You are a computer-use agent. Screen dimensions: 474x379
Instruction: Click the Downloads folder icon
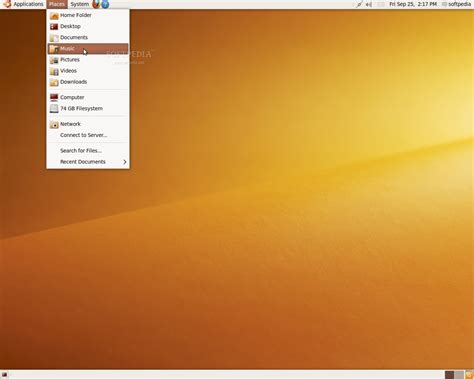point(54,82)
